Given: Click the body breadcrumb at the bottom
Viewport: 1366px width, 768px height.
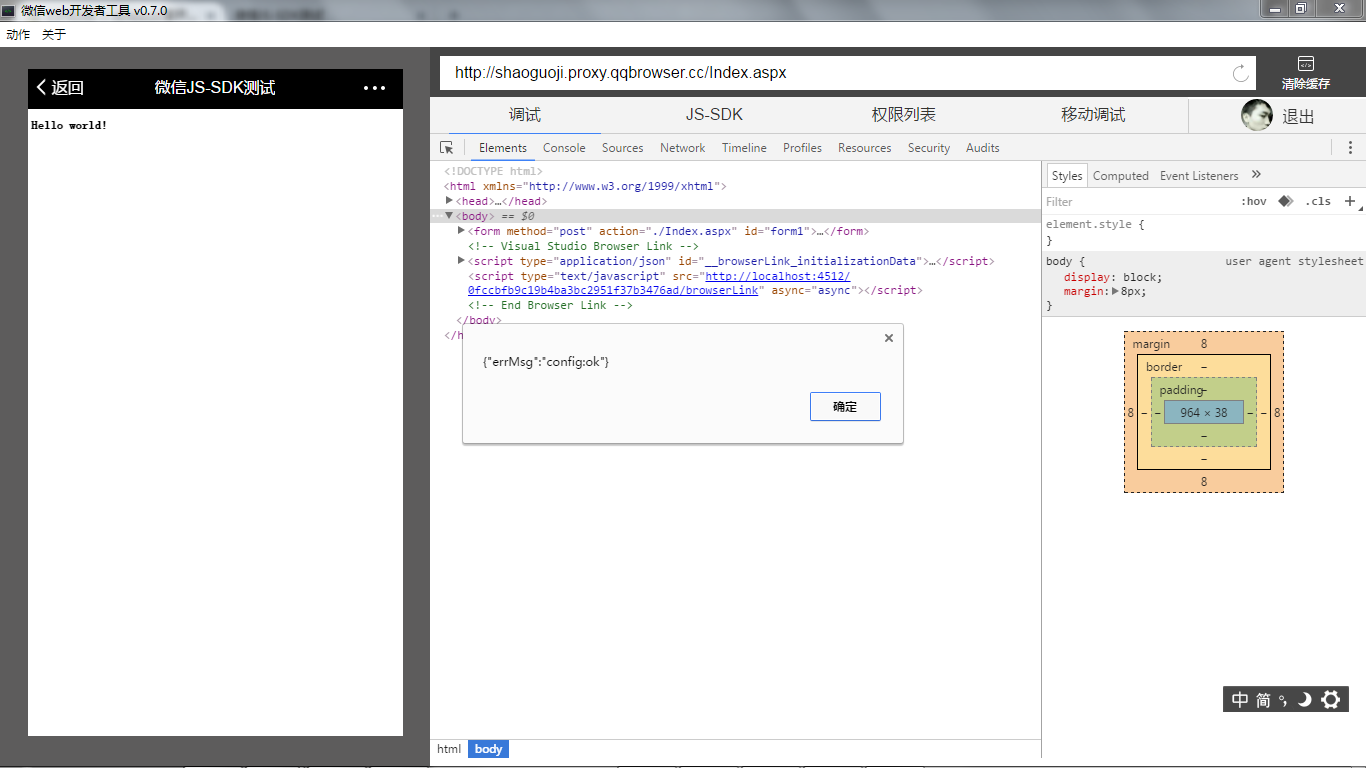Looking at the screenshot, I should (x=488, y=749).
